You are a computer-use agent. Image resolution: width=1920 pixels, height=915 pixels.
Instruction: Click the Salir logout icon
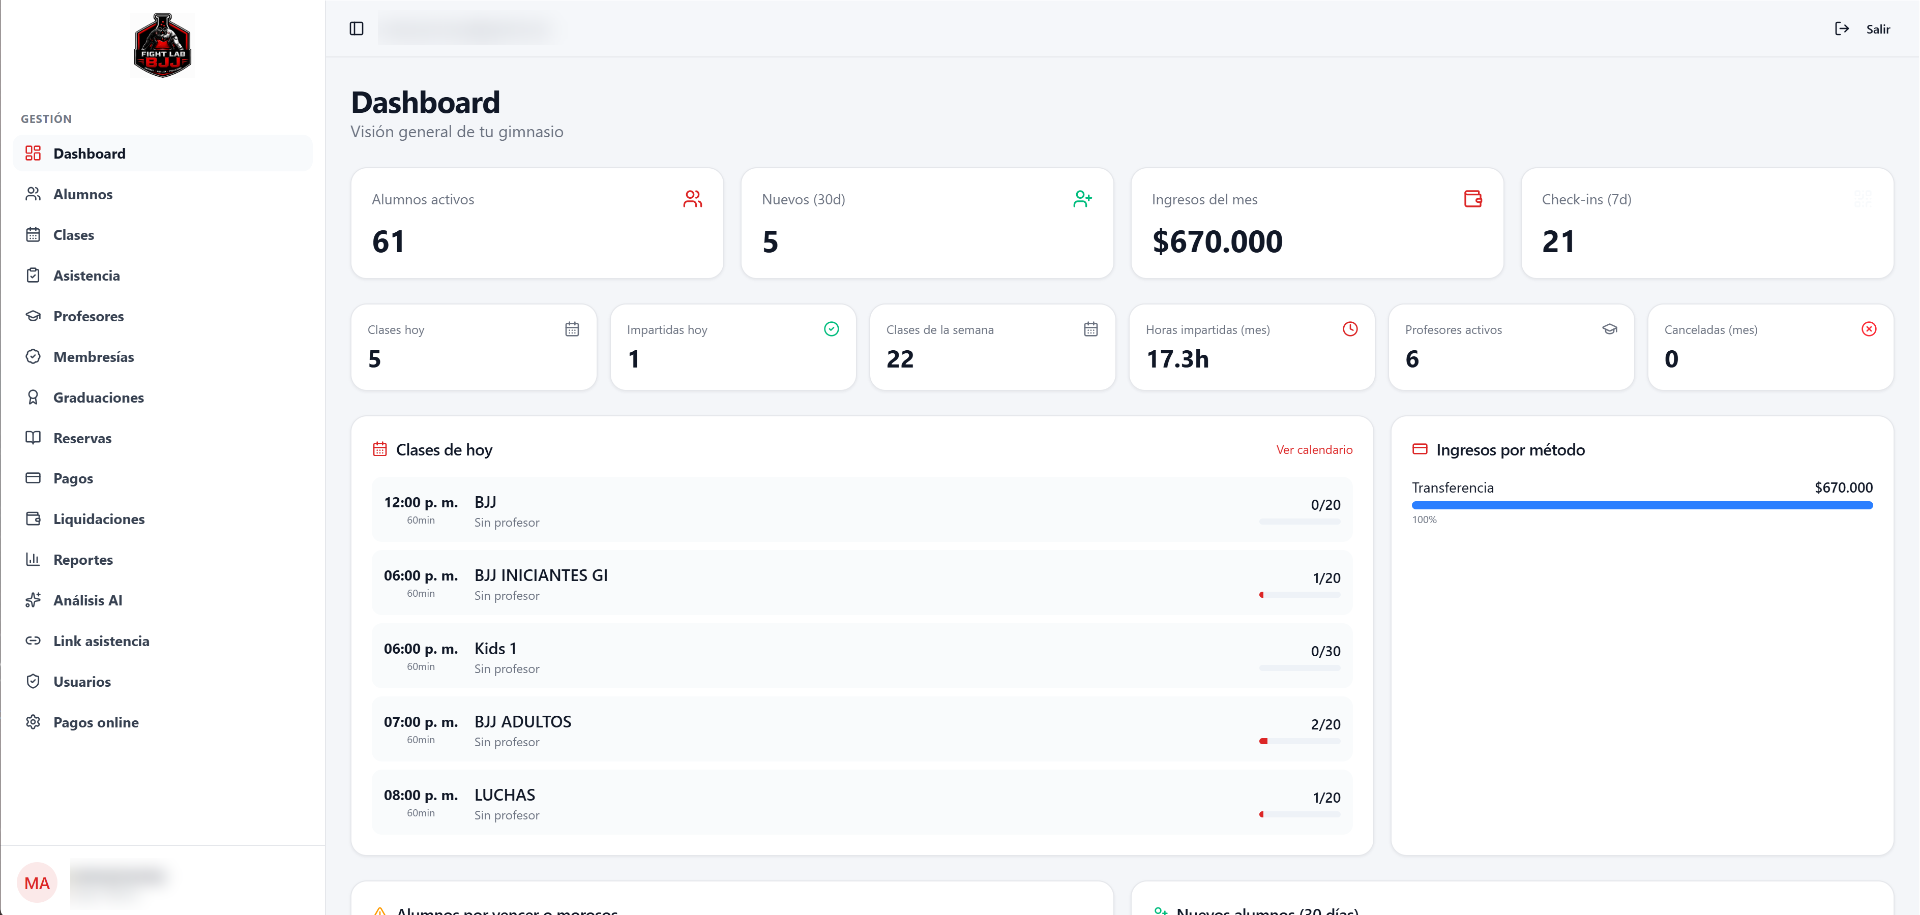click(x=1842, y=29)
